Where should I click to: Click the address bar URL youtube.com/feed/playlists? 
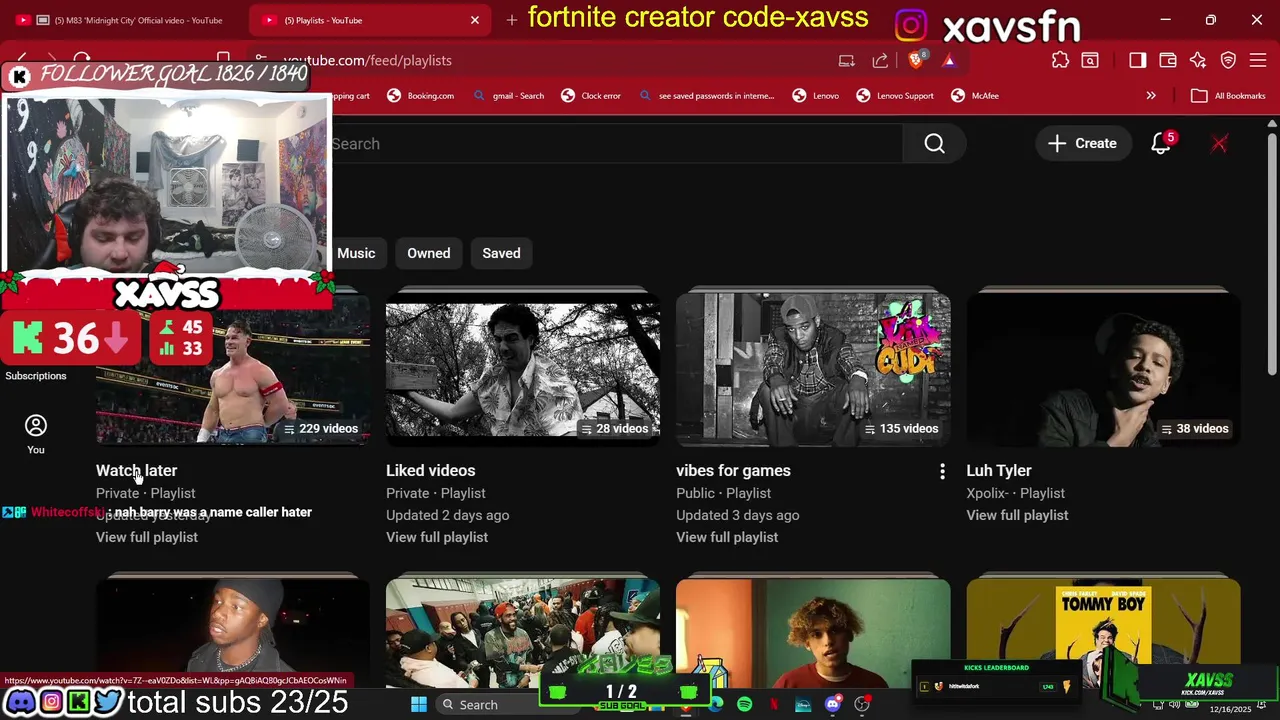coord(367,60)
